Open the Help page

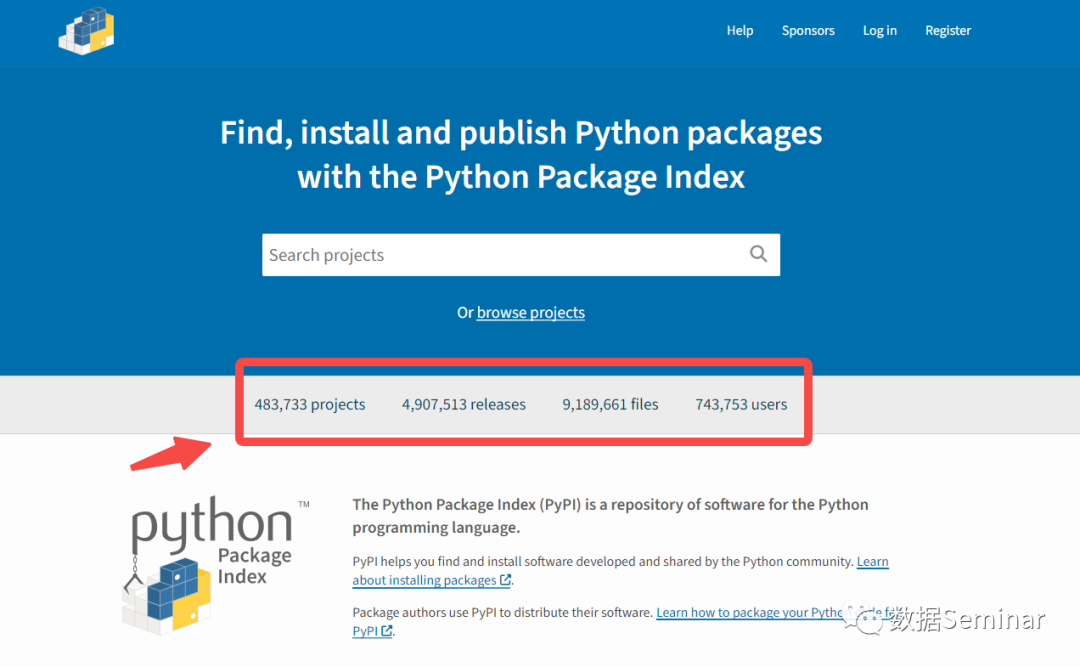[x=740, y=30]
